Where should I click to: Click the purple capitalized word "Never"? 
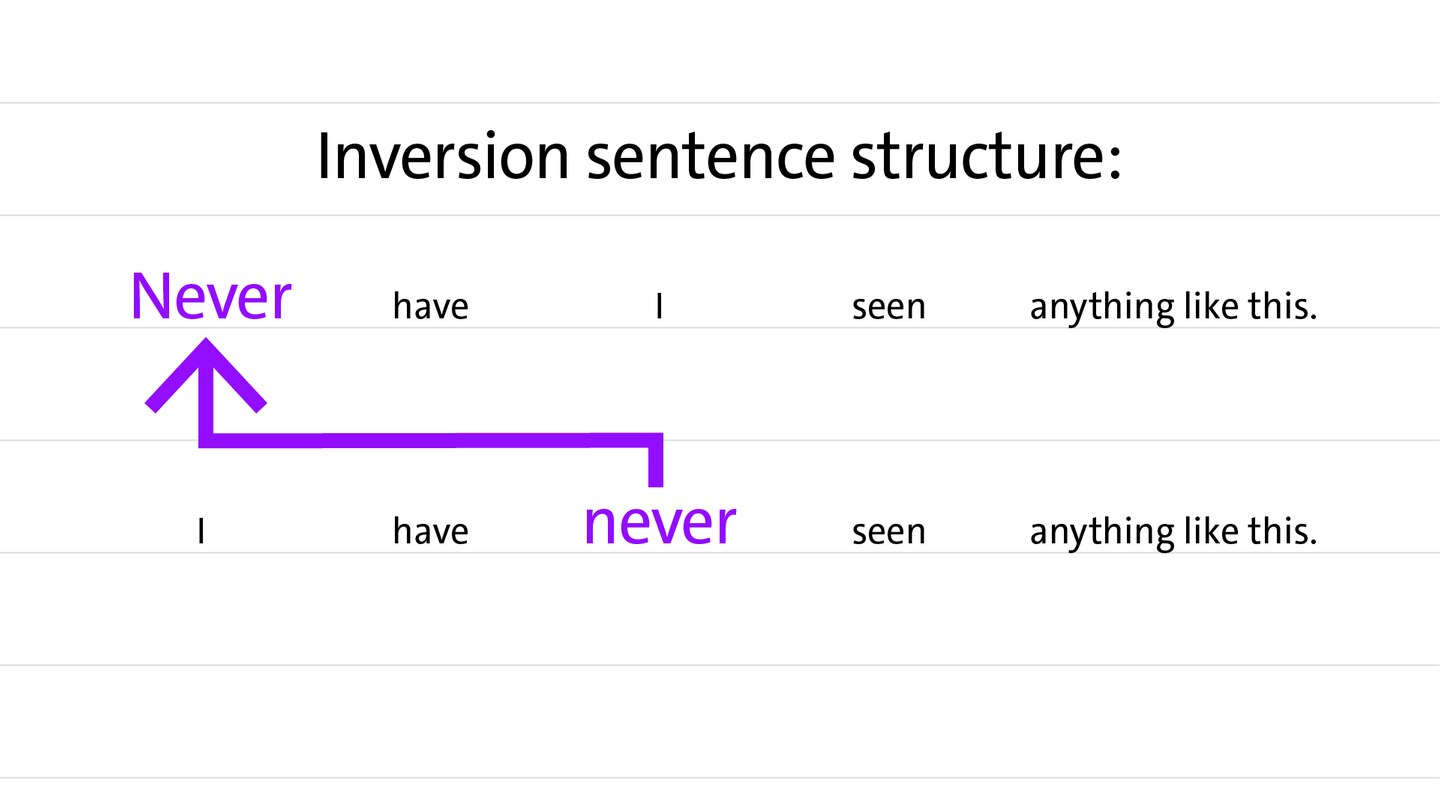(211, 297)
